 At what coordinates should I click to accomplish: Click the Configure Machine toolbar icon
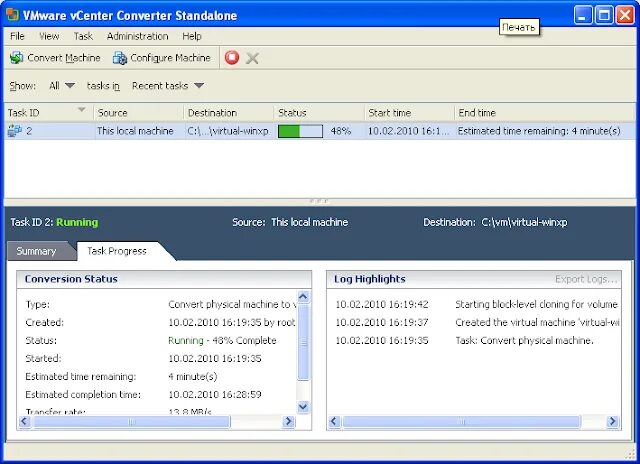click(x=120, y=58)
